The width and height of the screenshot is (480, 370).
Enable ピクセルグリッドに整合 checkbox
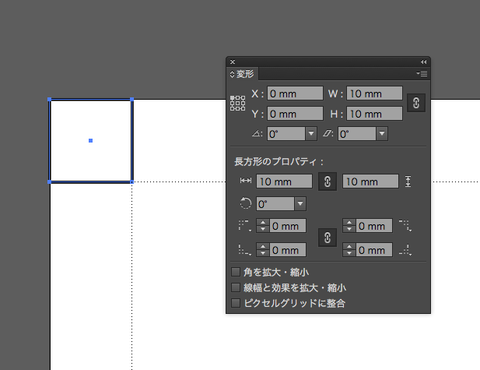tap(236, 303)
